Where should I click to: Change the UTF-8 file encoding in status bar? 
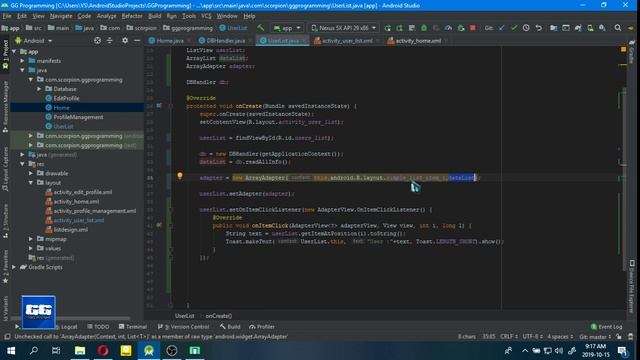(532, 337)
